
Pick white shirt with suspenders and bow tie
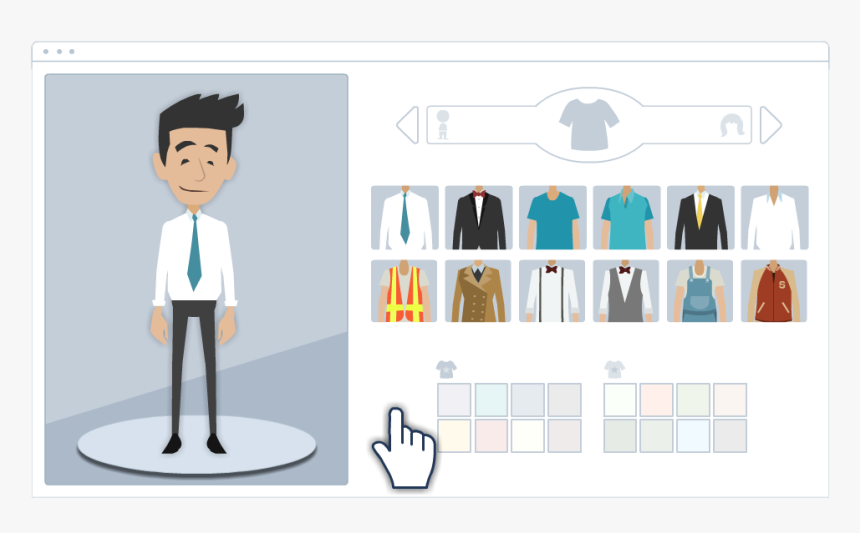click(x=552, y=291)
